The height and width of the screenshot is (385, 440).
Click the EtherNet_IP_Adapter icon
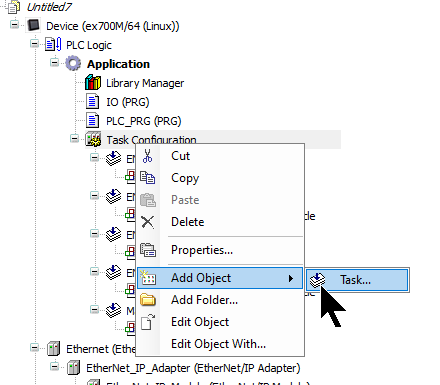pyautogui.click(x=73, y=367)
